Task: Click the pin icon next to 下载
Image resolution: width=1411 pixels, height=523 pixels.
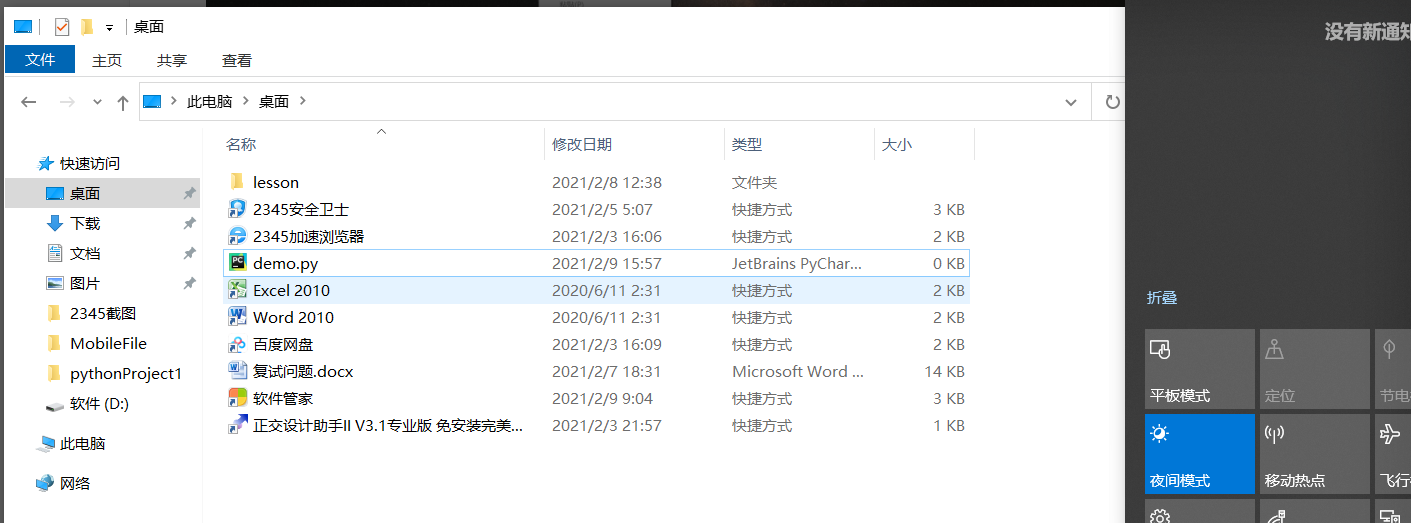Action: click(x=189, y=223)
